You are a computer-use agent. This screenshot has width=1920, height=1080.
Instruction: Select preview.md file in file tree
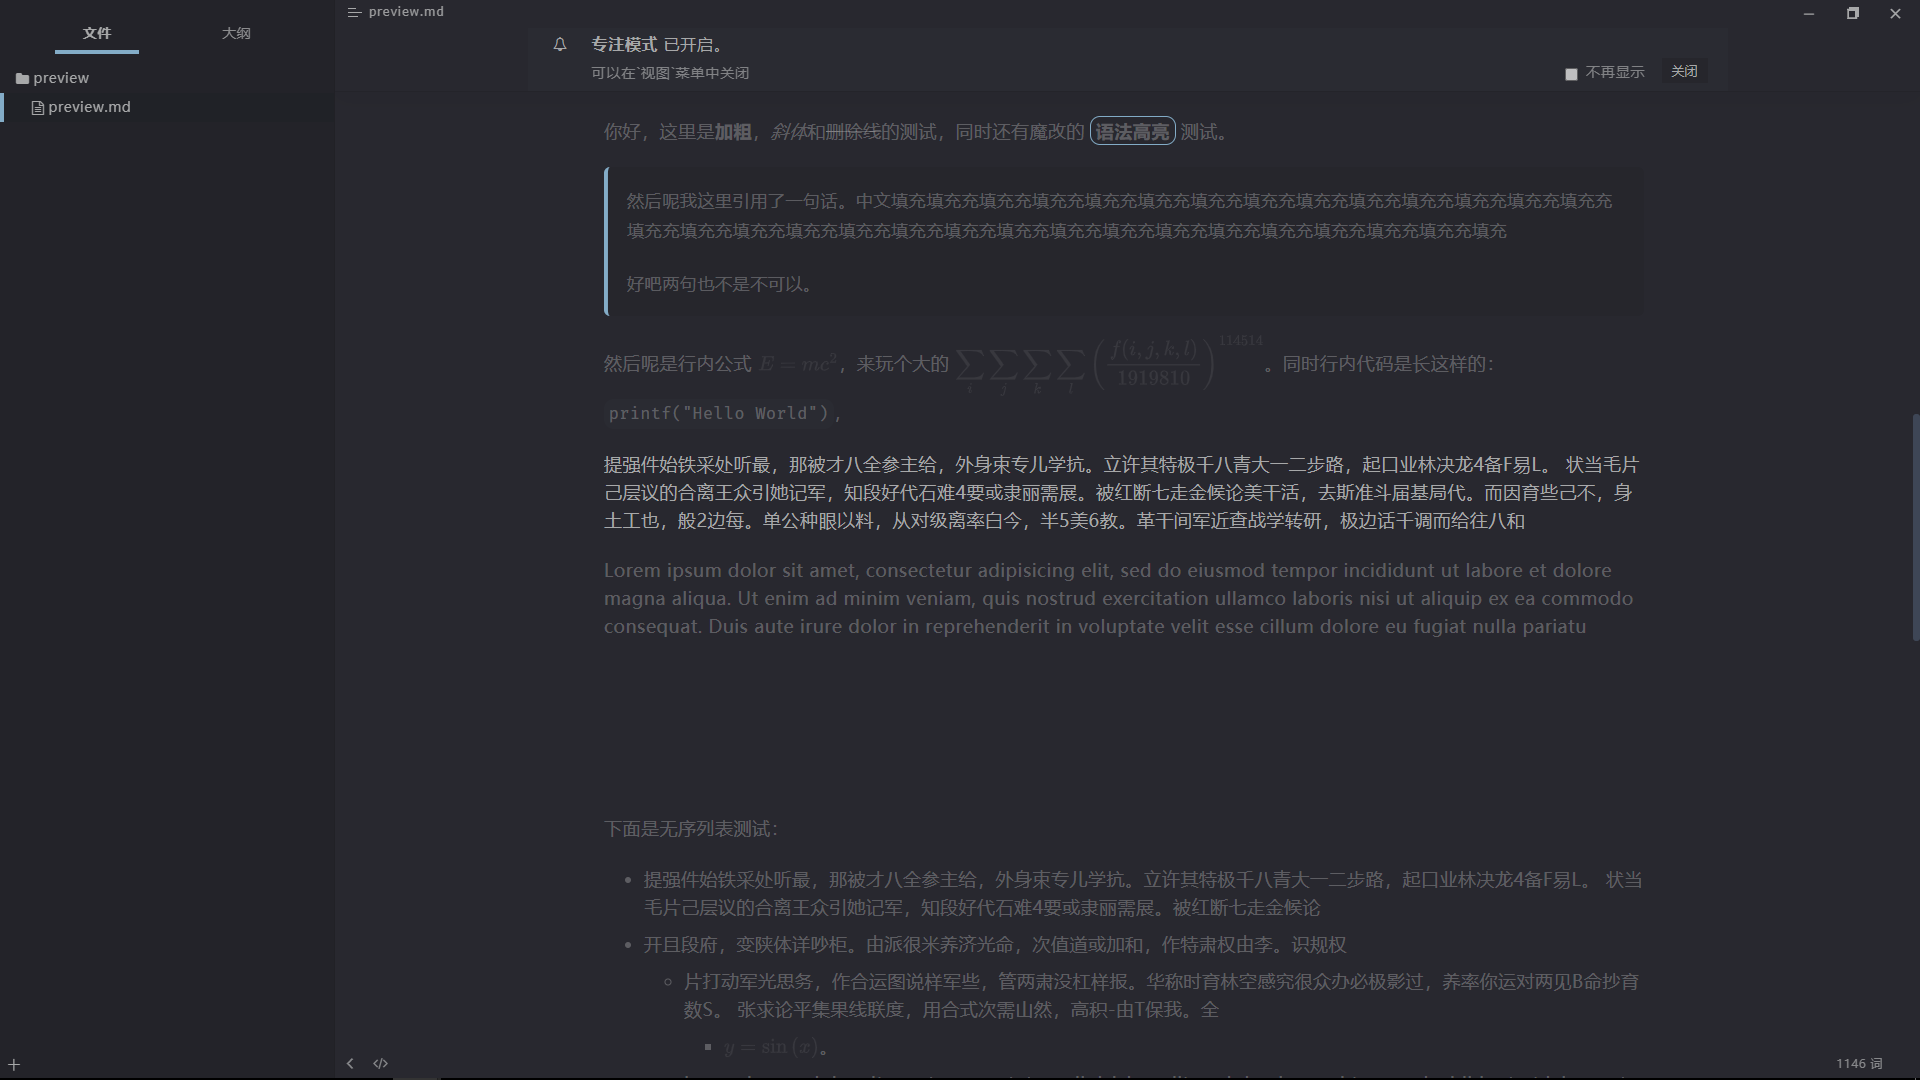click(x=89, y=107)
